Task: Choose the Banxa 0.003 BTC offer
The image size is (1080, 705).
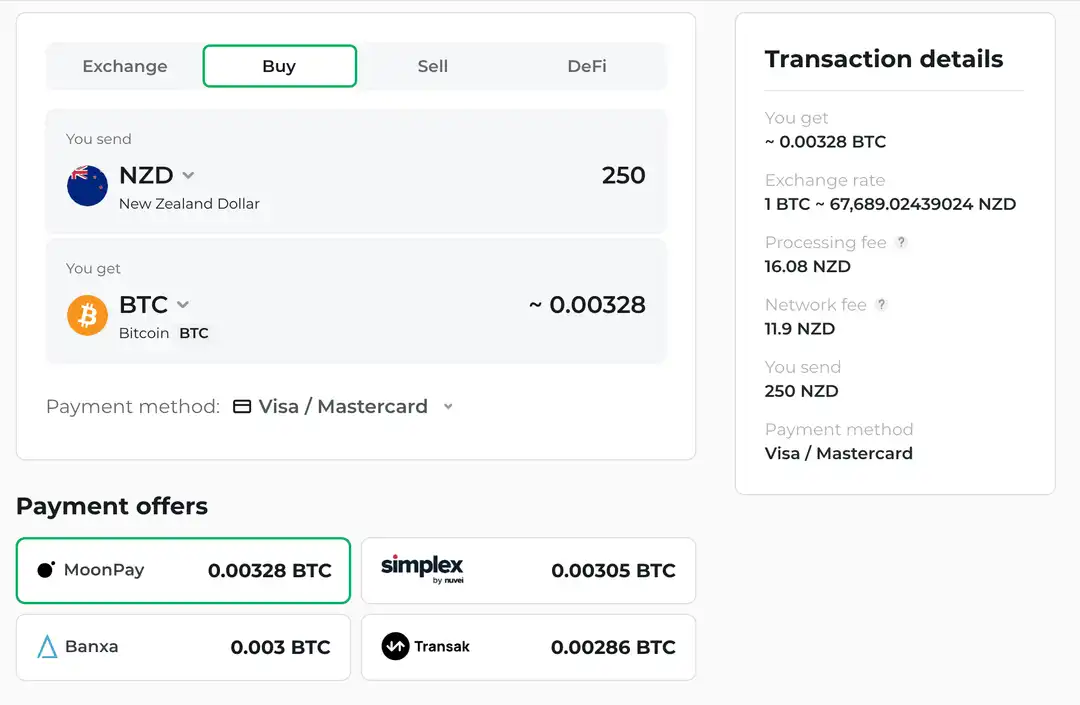Action: tap(183, 647)
